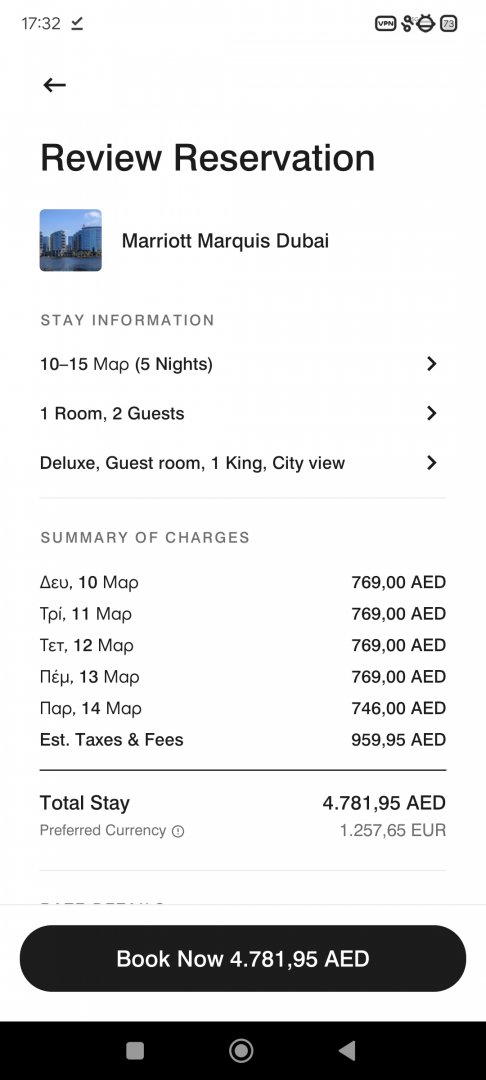Tap Android home circle icon
The width and height of the screenshot is (486, 1080).
pyautogui.click(x=241, y=1050)
